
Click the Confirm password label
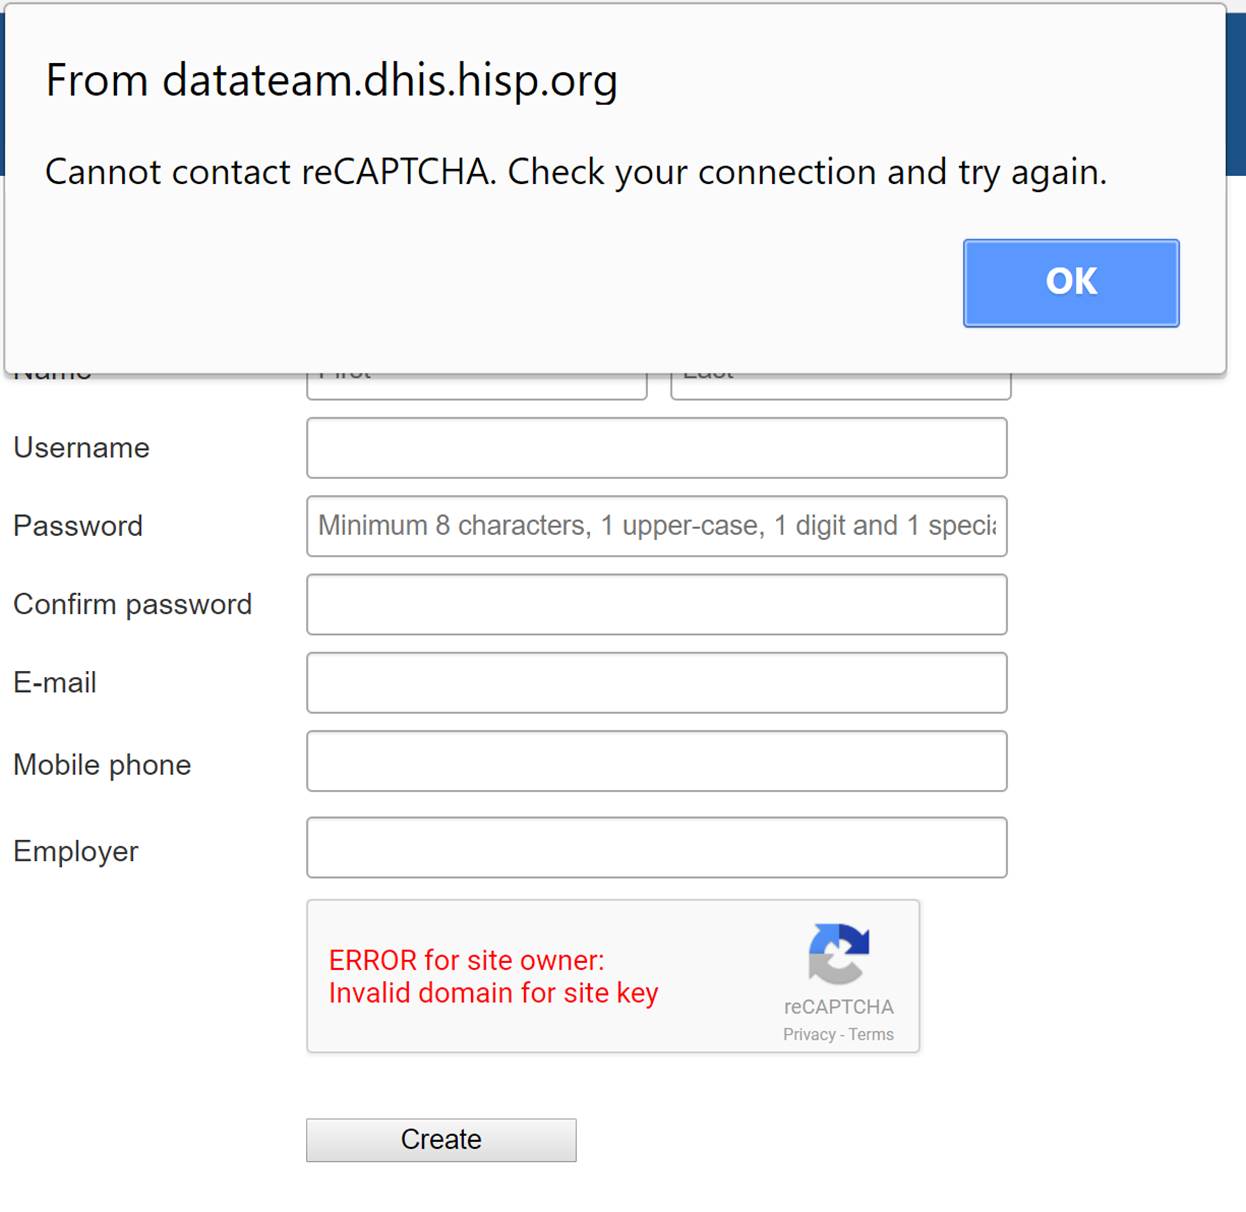[132, 604]
